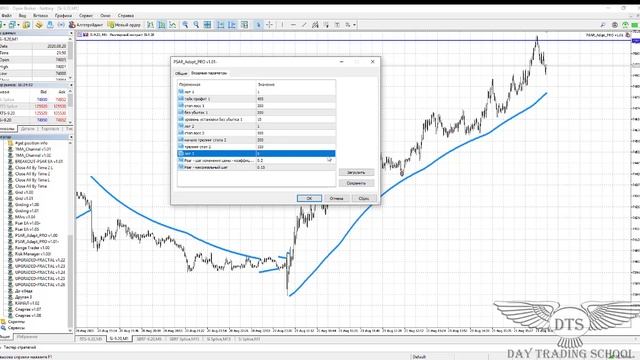This screenshot has height=360, width=640.
Task: Click OK in the PSAR_Adapt_PRO dialog
Action: 309,198
